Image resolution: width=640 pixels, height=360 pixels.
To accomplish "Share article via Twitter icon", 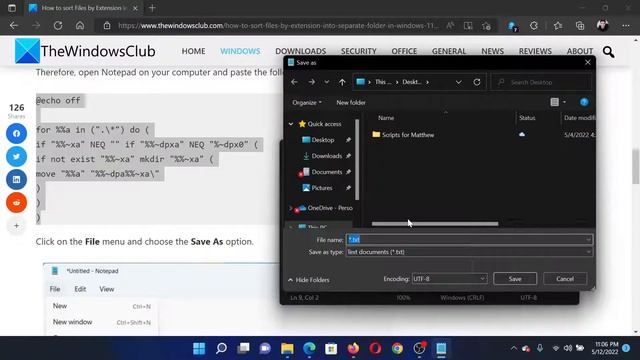I will pyautogui.click(x=16, y=156).
